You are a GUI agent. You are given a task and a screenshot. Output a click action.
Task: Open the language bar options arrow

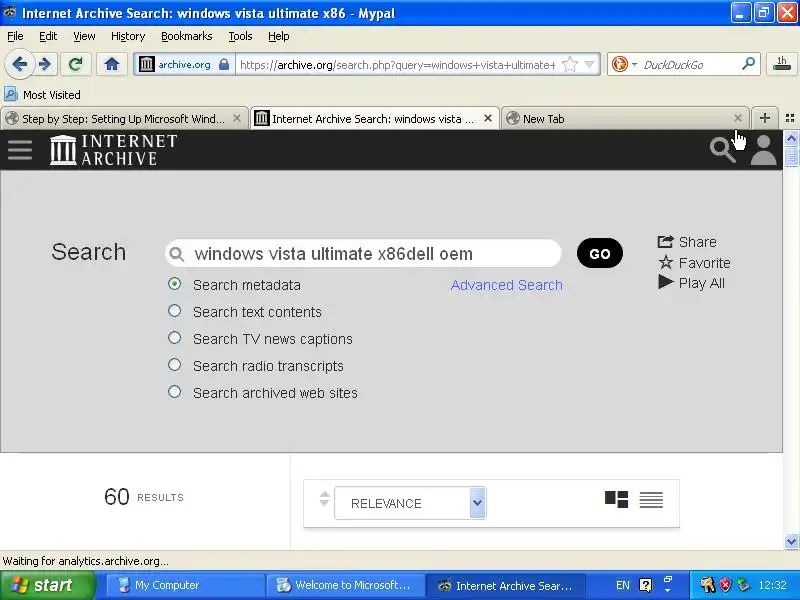pyautogui.click(x=668, y=591)
